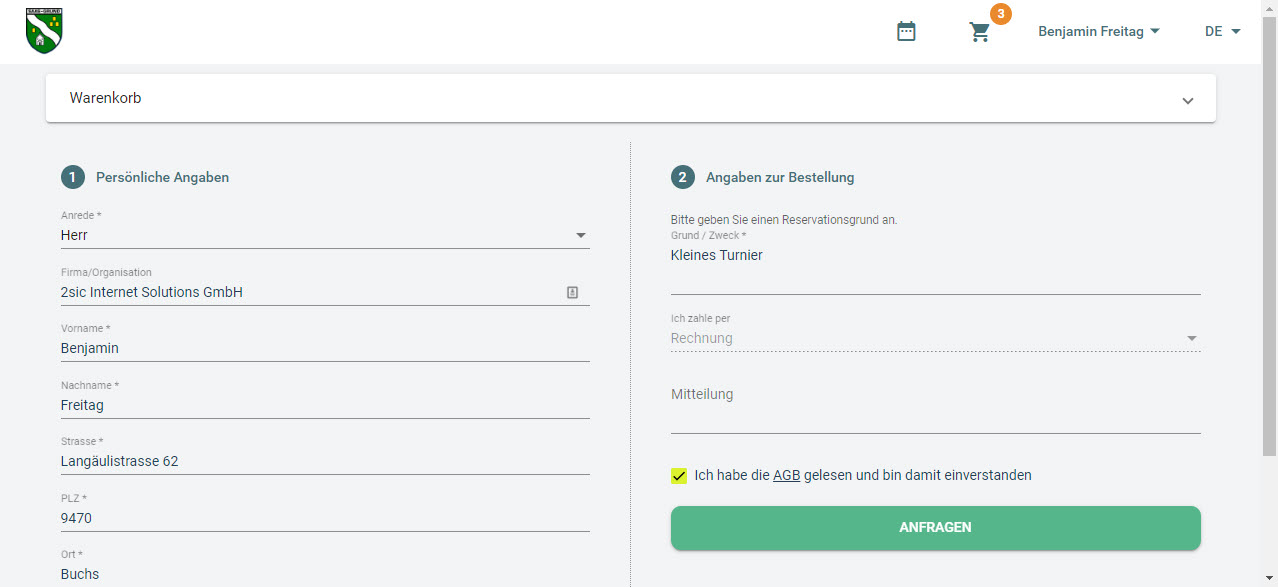Click the Mitteilung message field
1278x587 pixels.
click(x=935, y=412)
